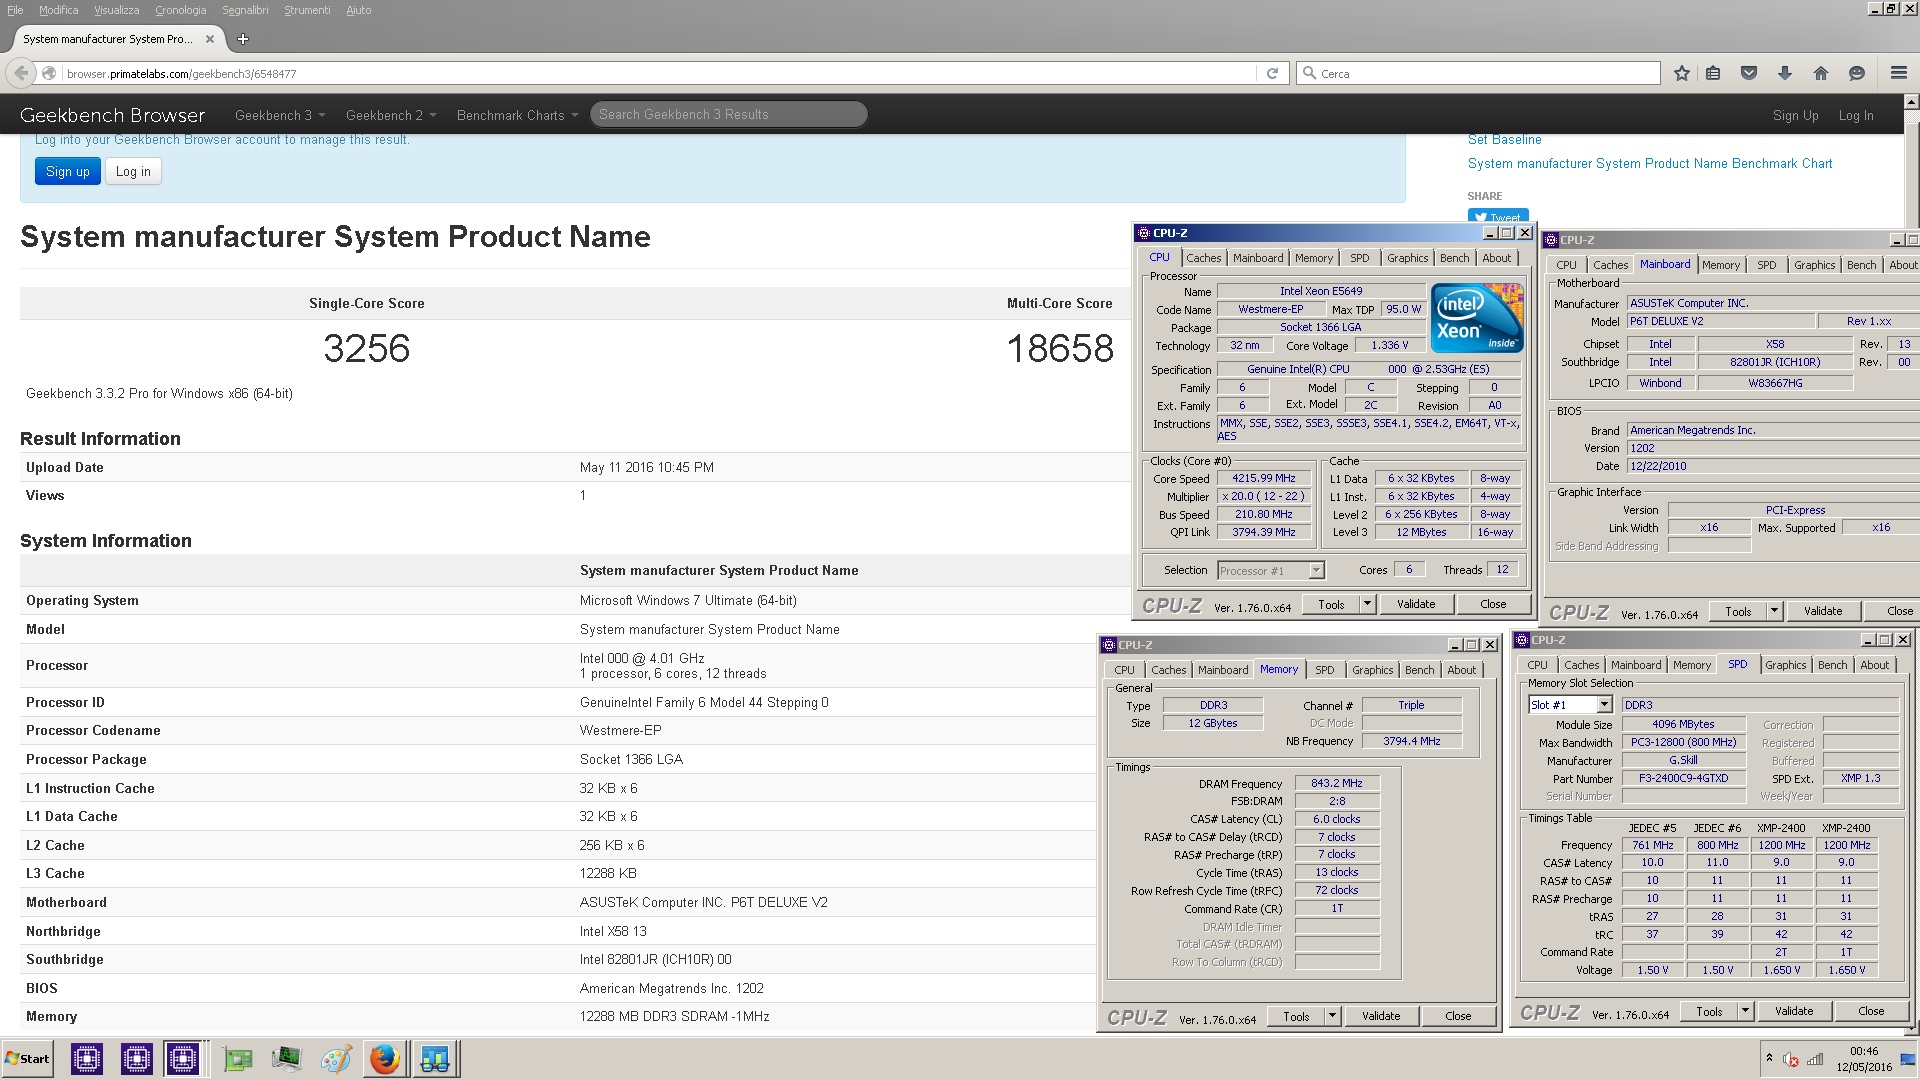Open the system monitor taskbar icon
Viewport: 1920px width, 1080px height.
(287, 1058)
